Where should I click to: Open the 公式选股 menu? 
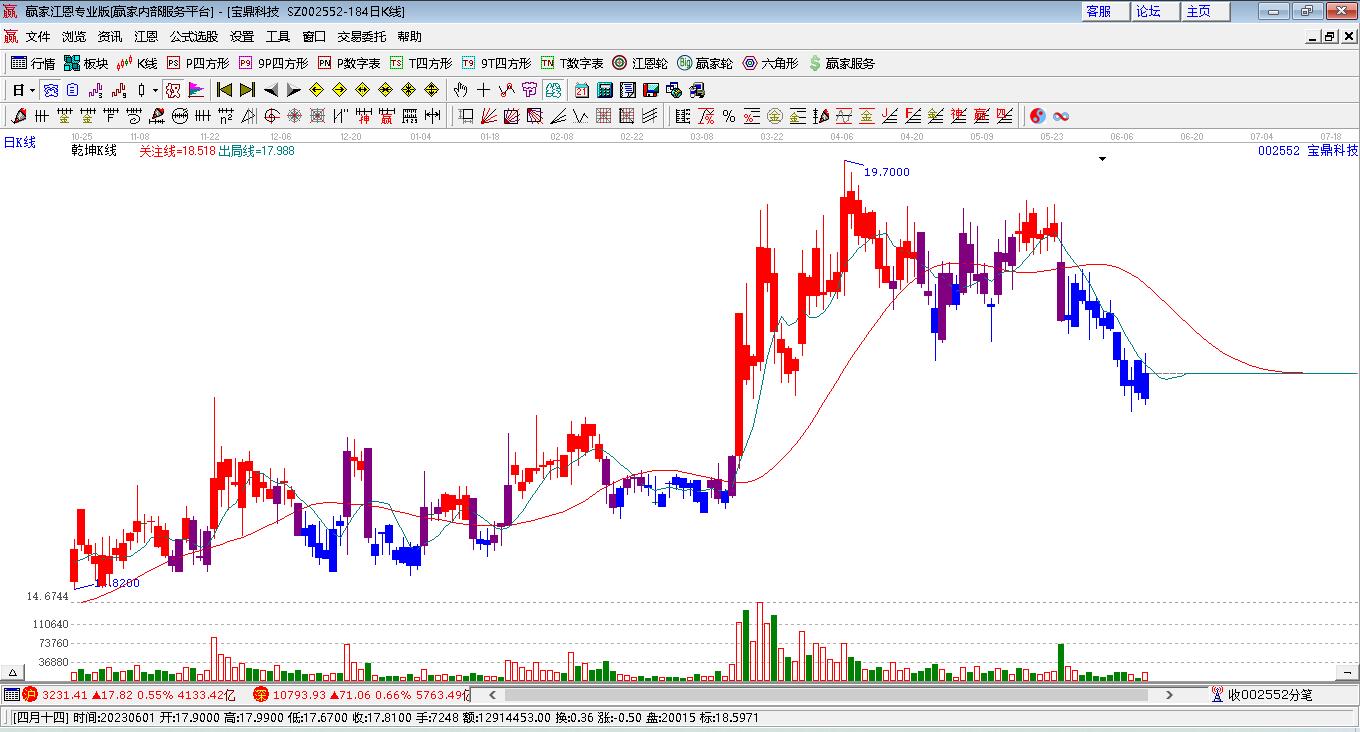click(194, 37)
